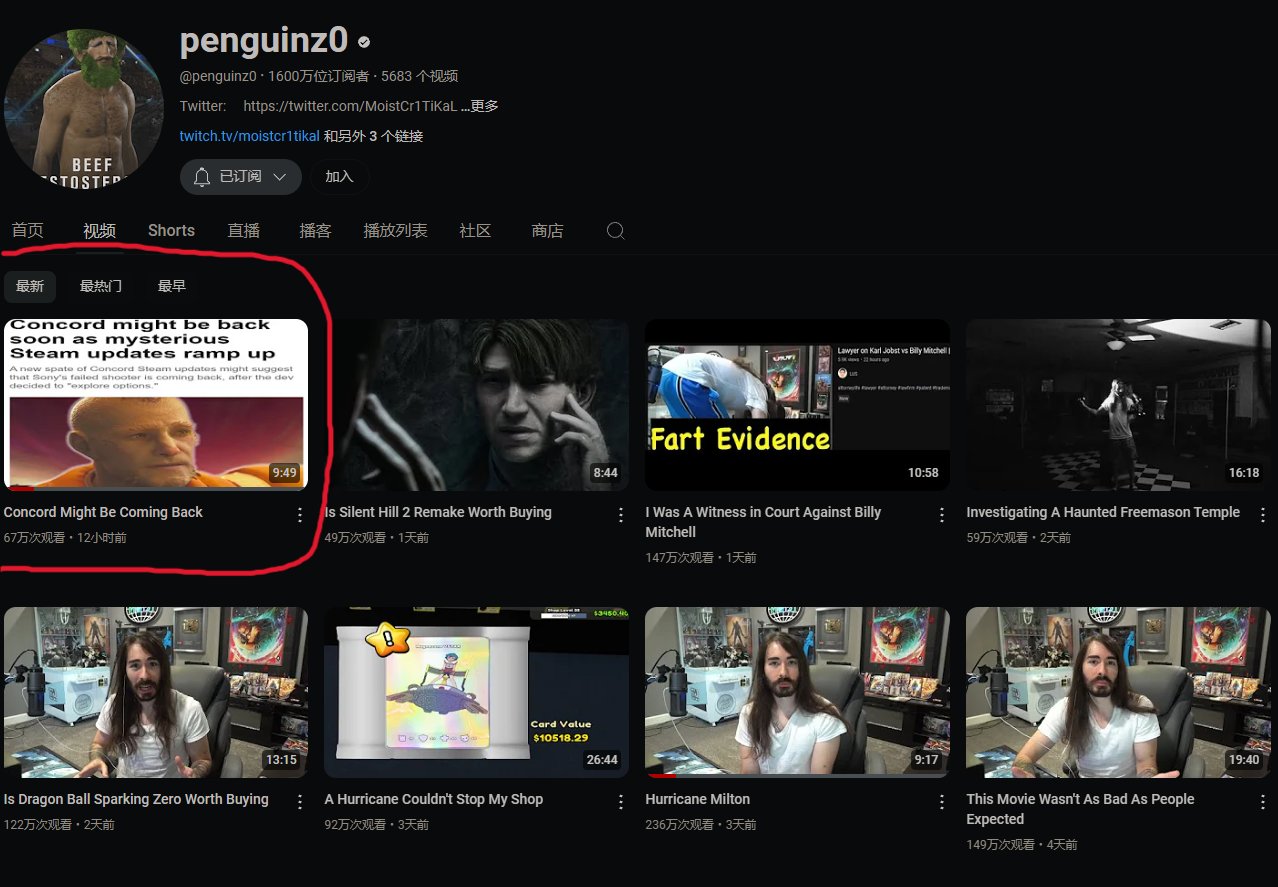The width and height of the screenshot is (1278, 887).
Task: Click the 1600万位订阅者 subscriber count text
Action: (x=320, y=76)
